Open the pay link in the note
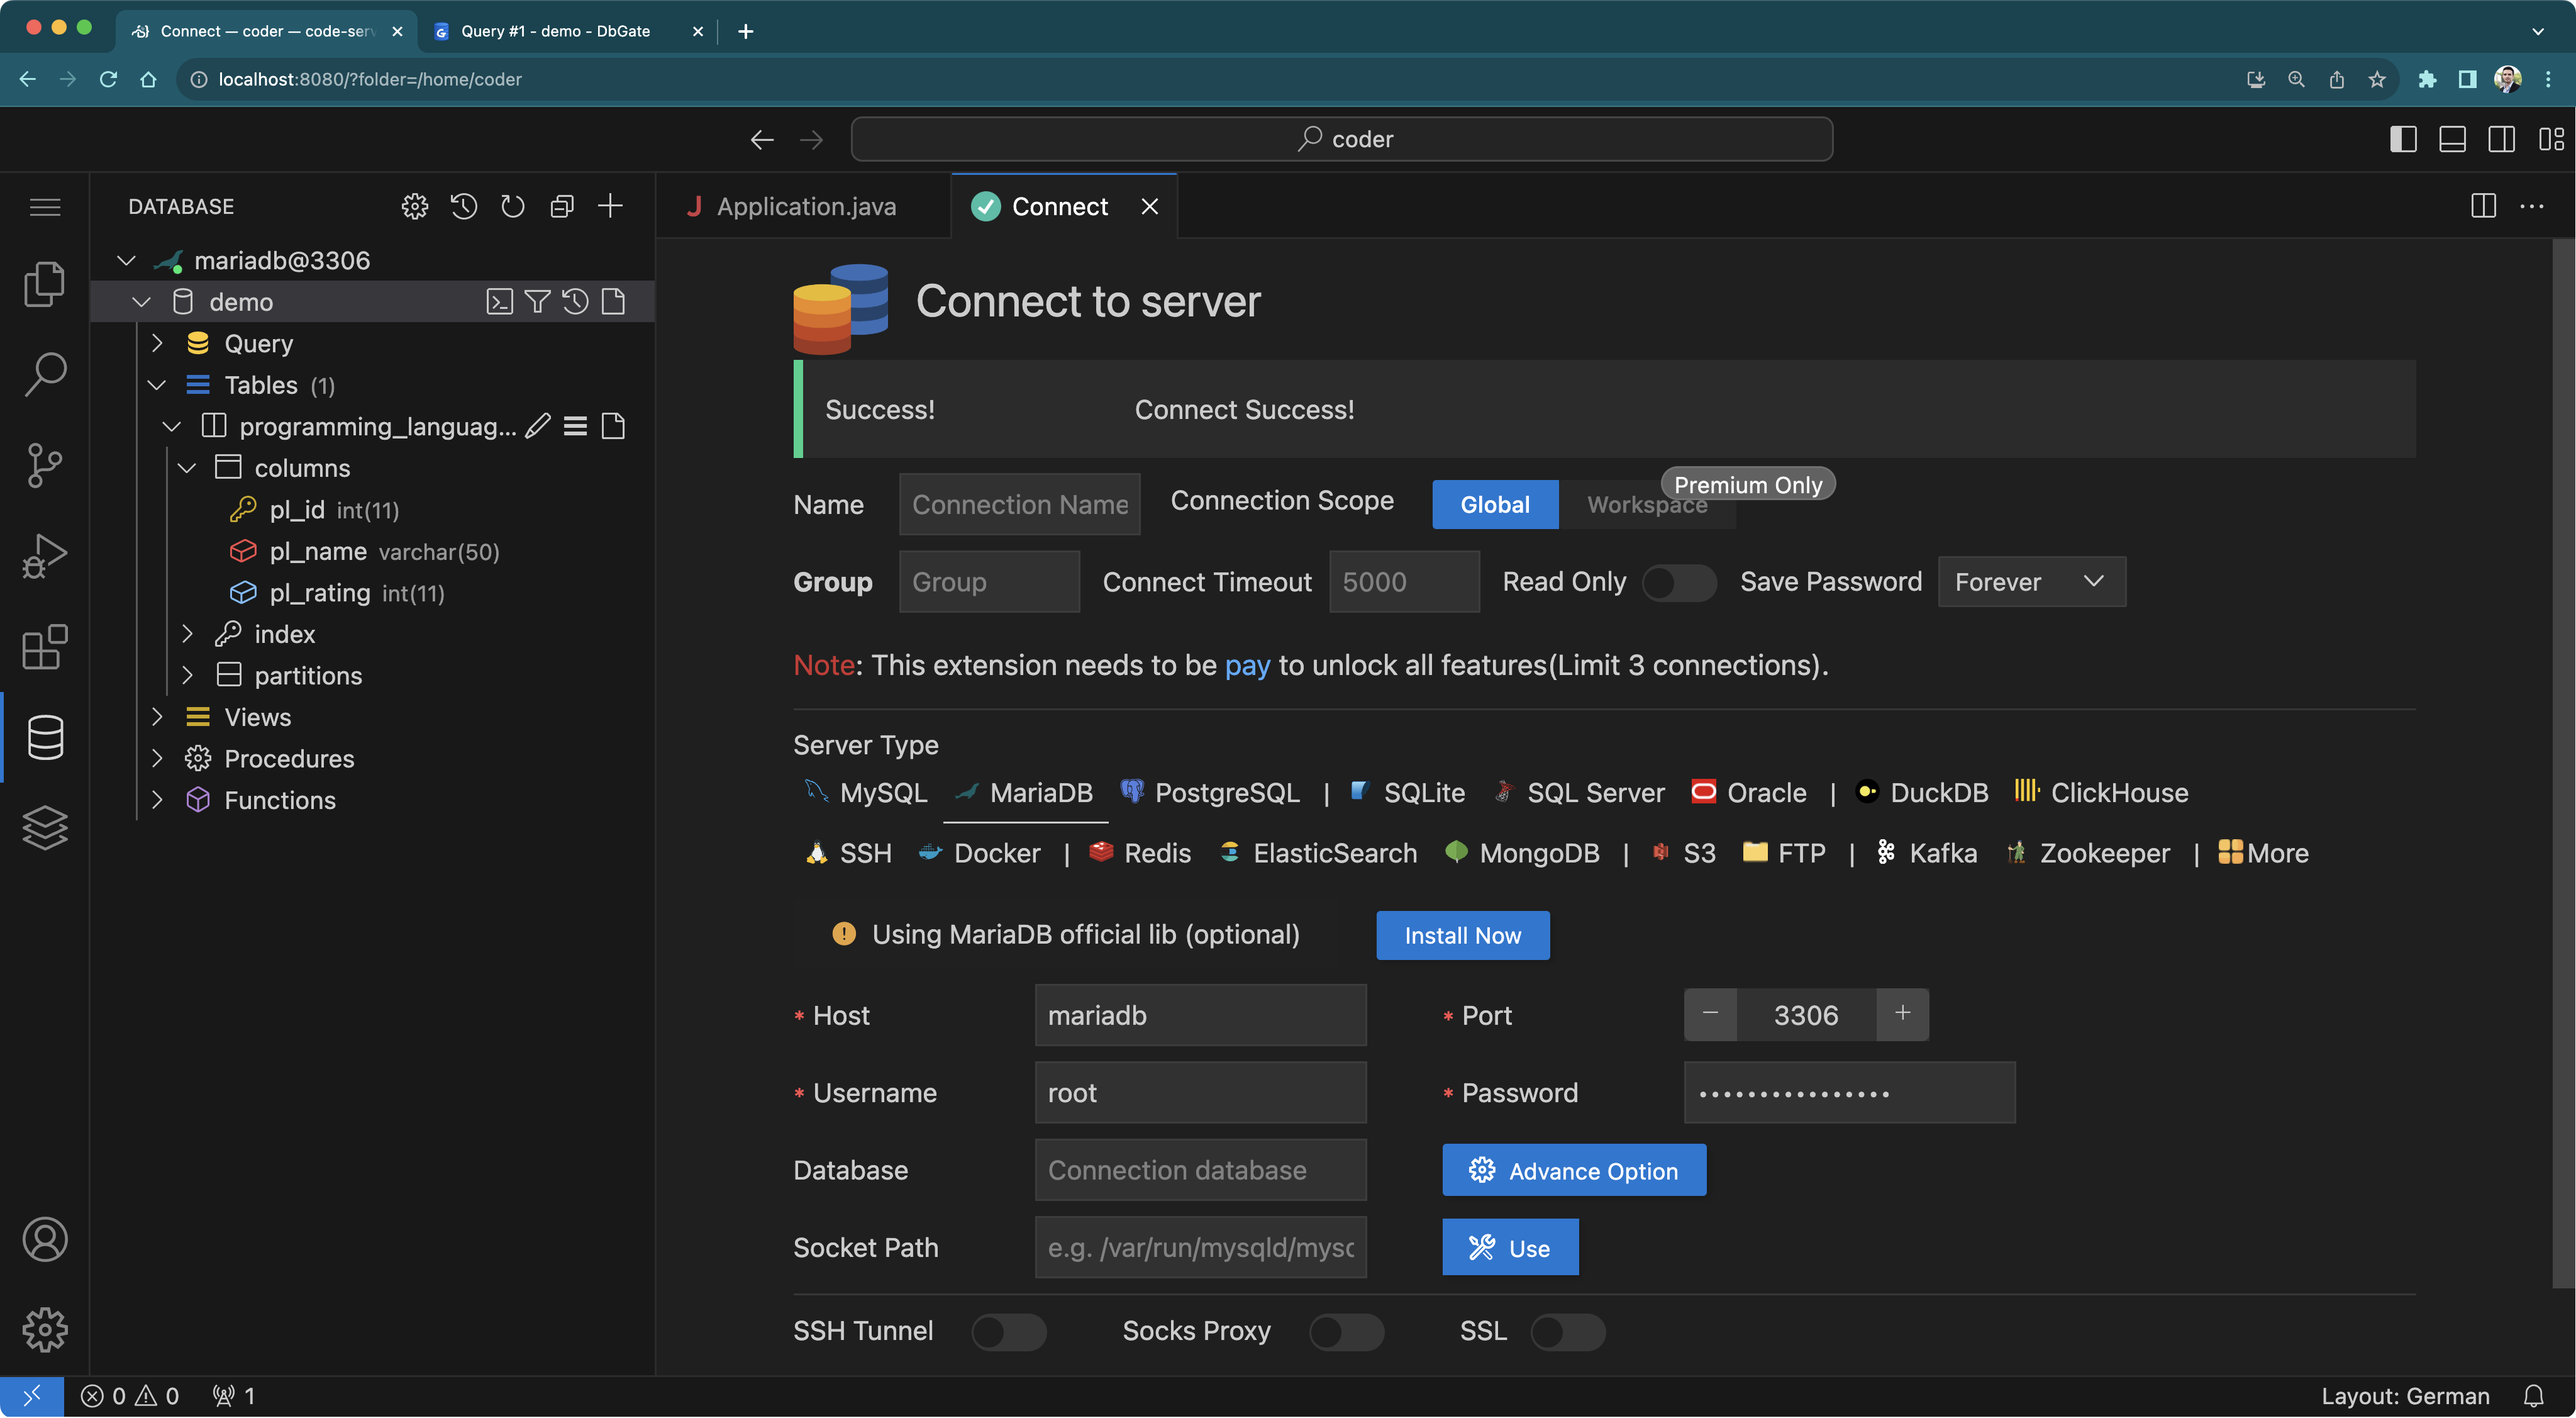 (1247, 664)
